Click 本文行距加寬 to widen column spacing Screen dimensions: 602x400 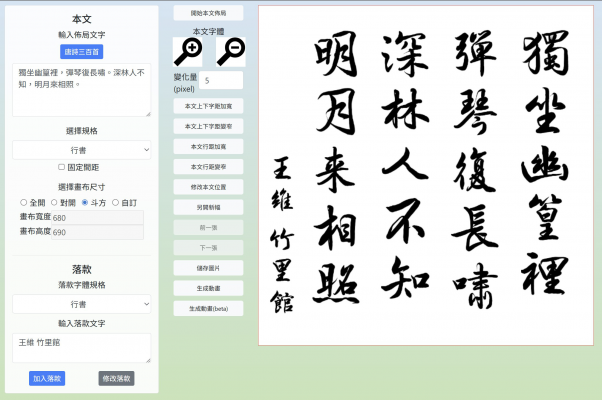coord(208,145)
